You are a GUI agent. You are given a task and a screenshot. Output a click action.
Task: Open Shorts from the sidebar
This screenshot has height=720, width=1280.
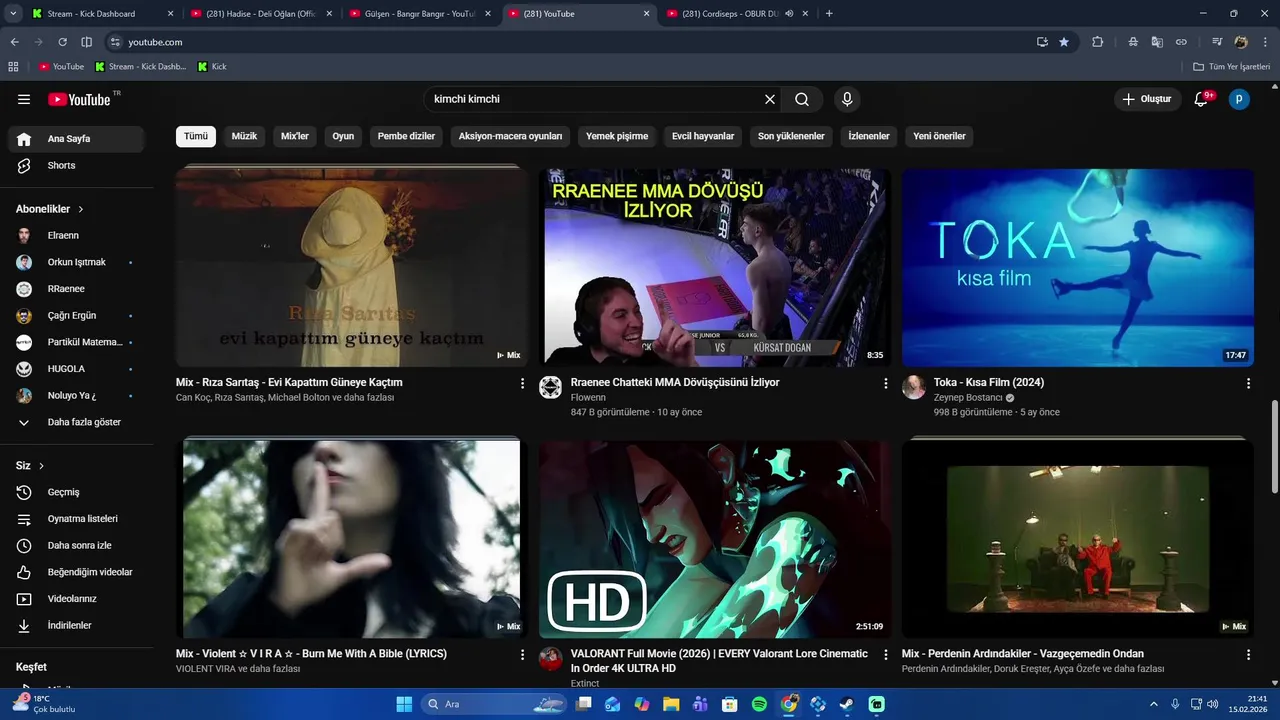pyautogui.click(x=76, y=165)
